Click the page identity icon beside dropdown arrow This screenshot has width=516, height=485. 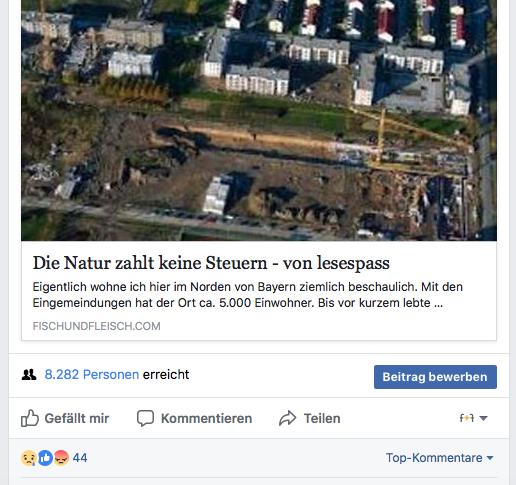(x=467, y=418)
